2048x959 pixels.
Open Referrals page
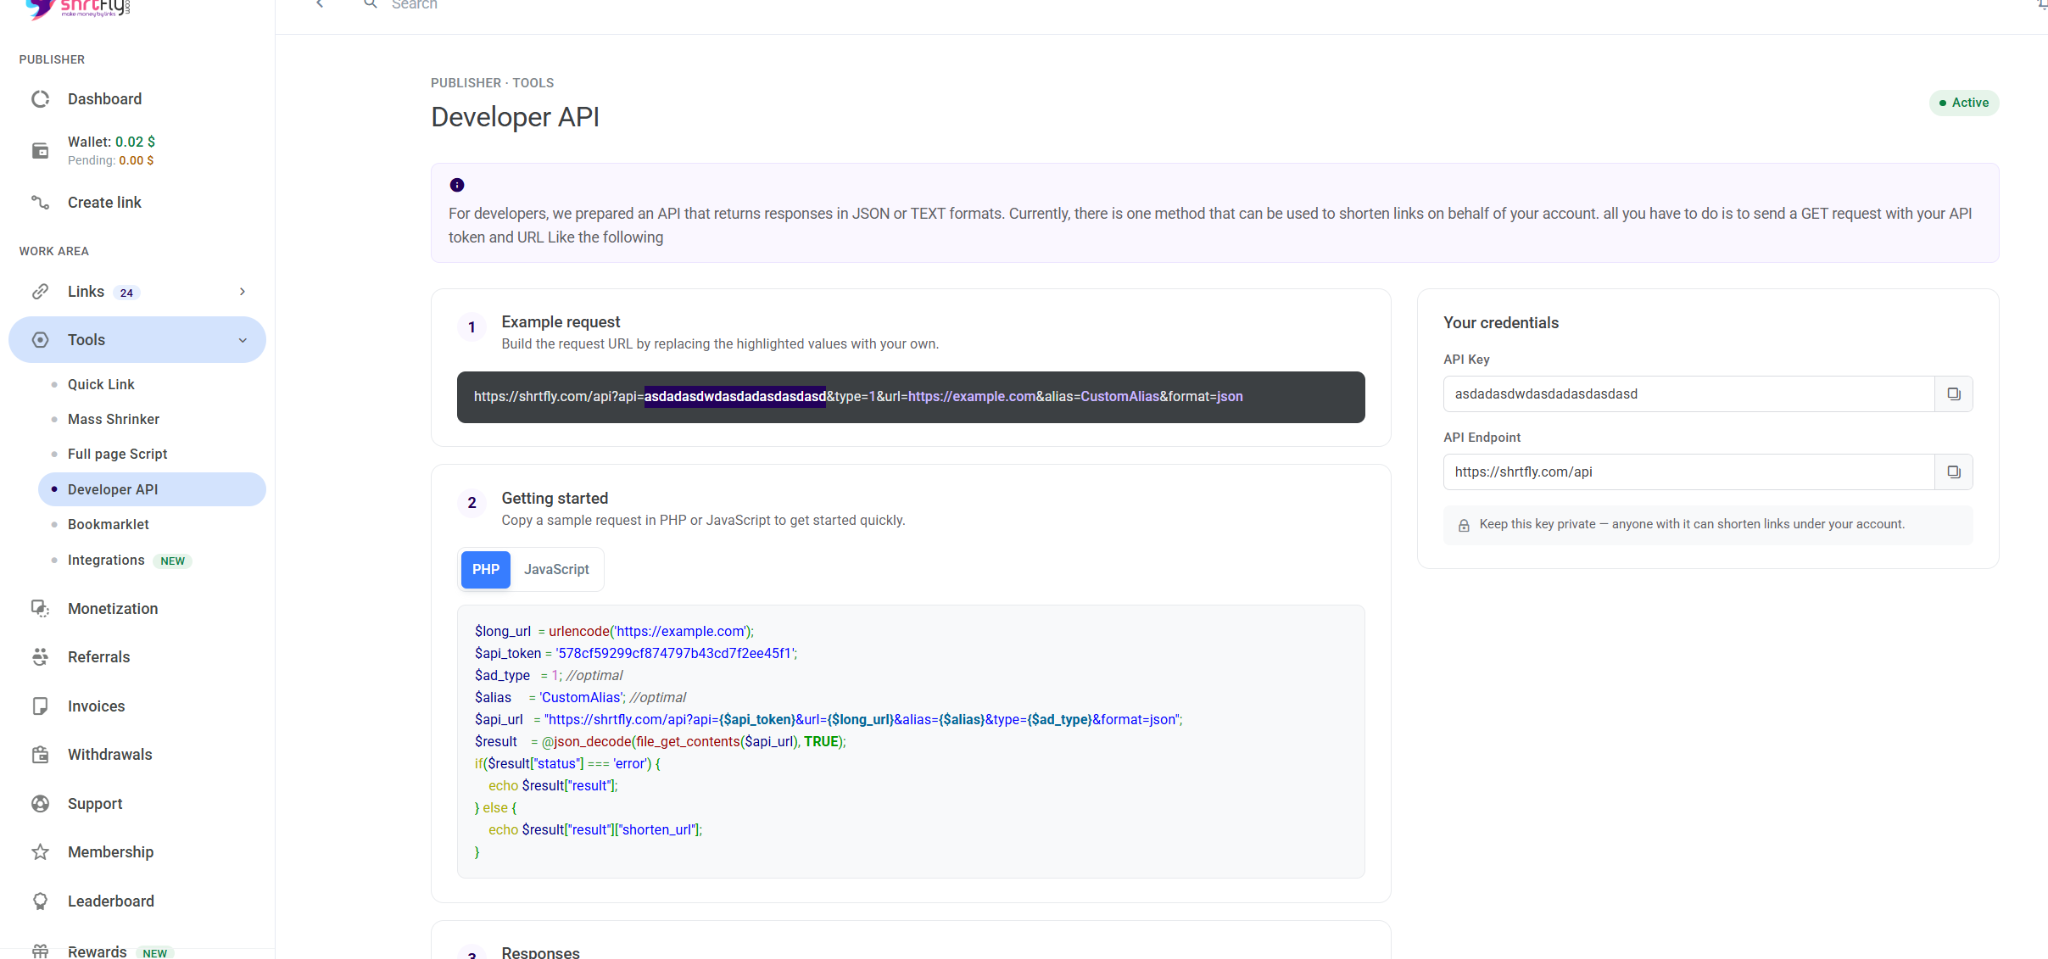tap(99, 657)
